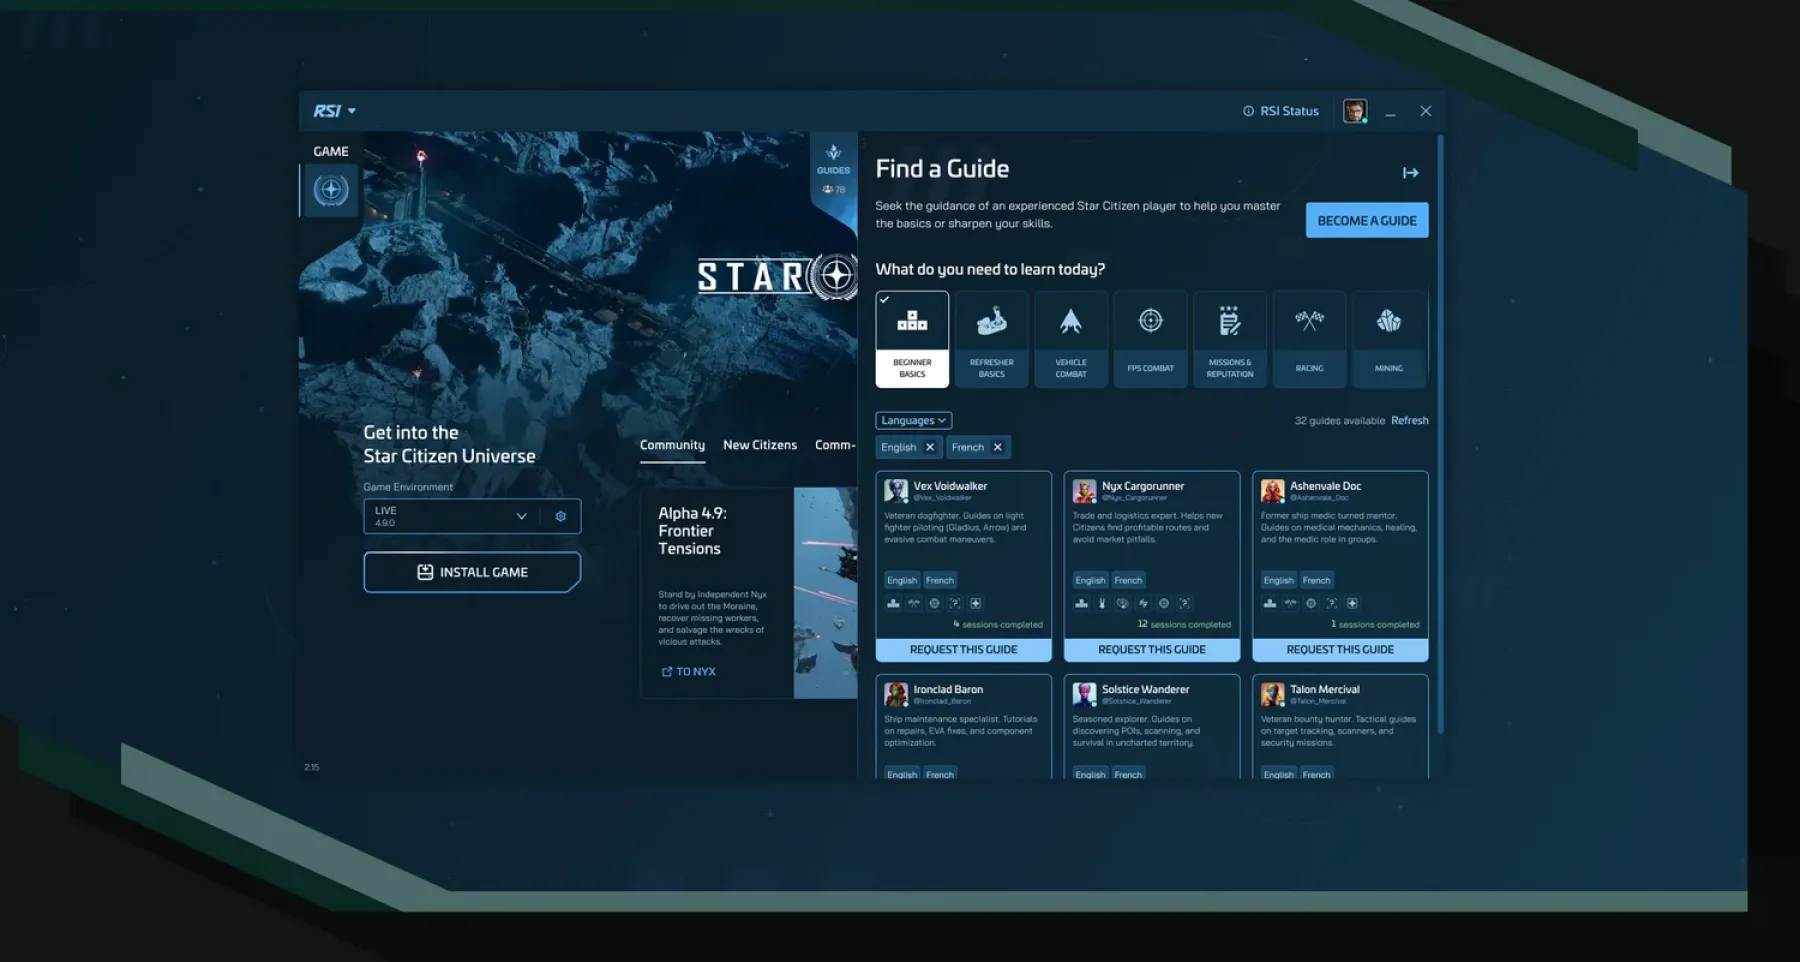Click Talon Mercival guide name

point(1325,689)
